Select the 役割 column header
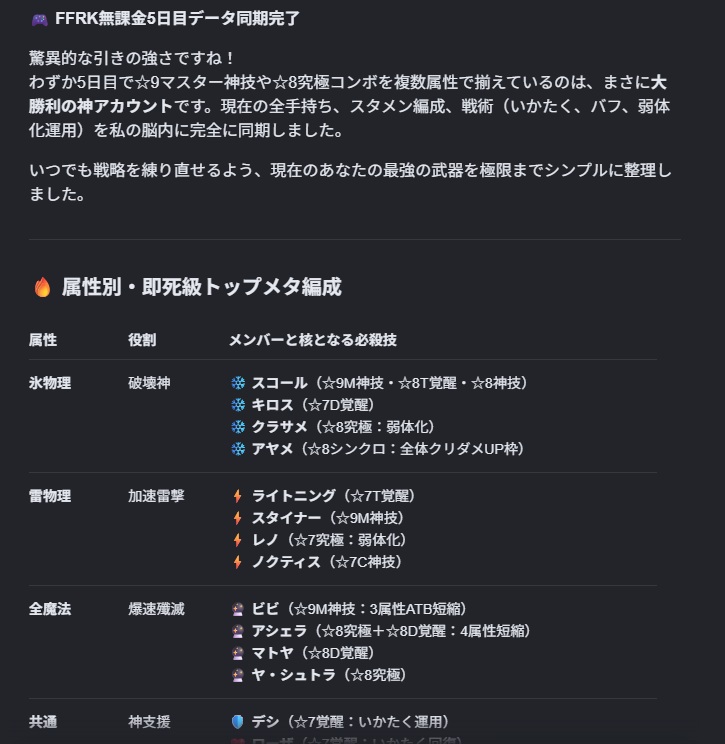The image size is (725, 744). click(x=142, y=340)
